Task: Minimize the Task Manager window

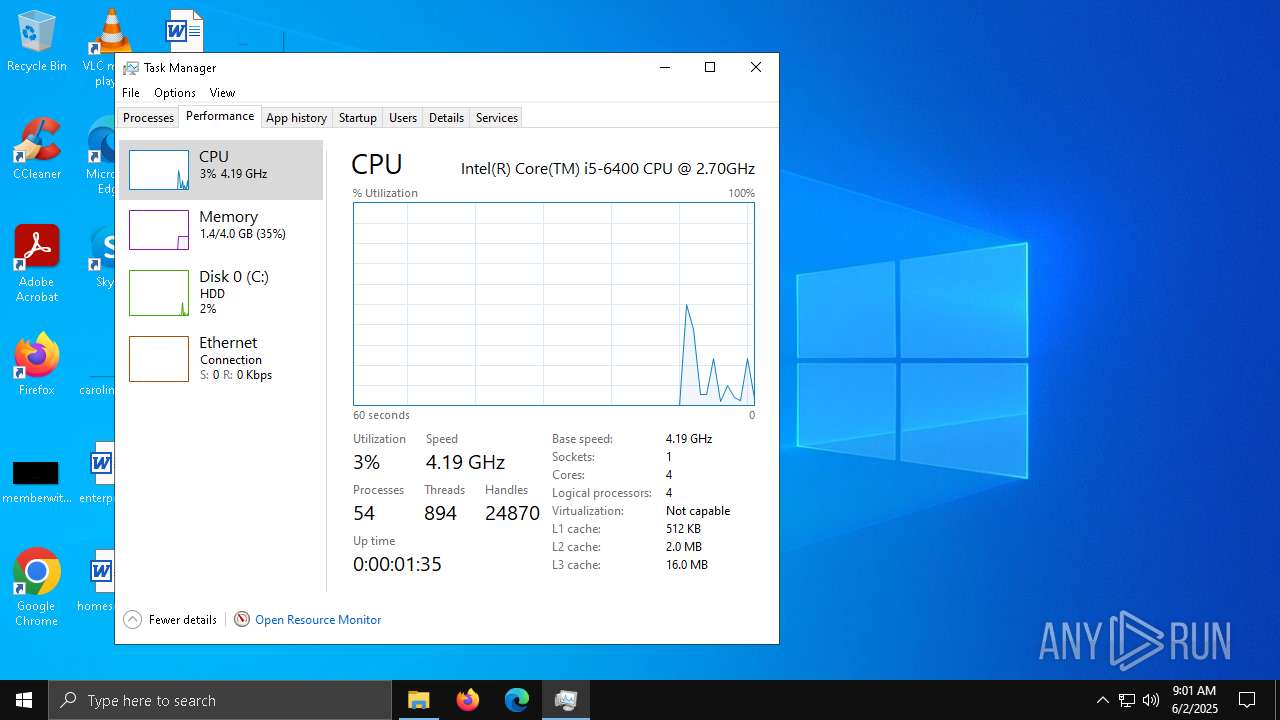Action: coord(664,67)
